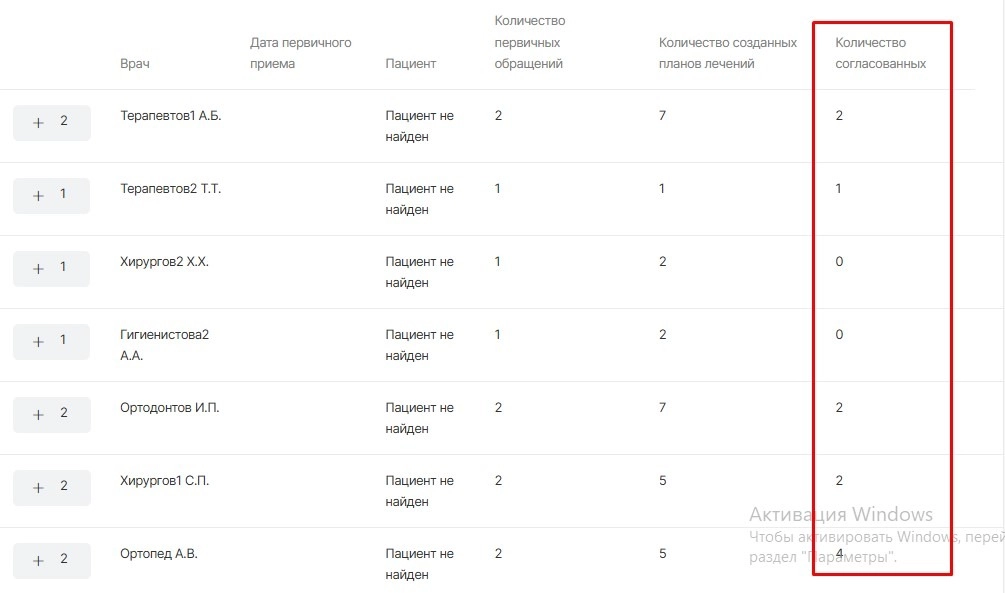Screen dimensions: 1005x593
Task: Select doctor name Терапевтов1 А.Б.
Action: click(x=170, y=116)
